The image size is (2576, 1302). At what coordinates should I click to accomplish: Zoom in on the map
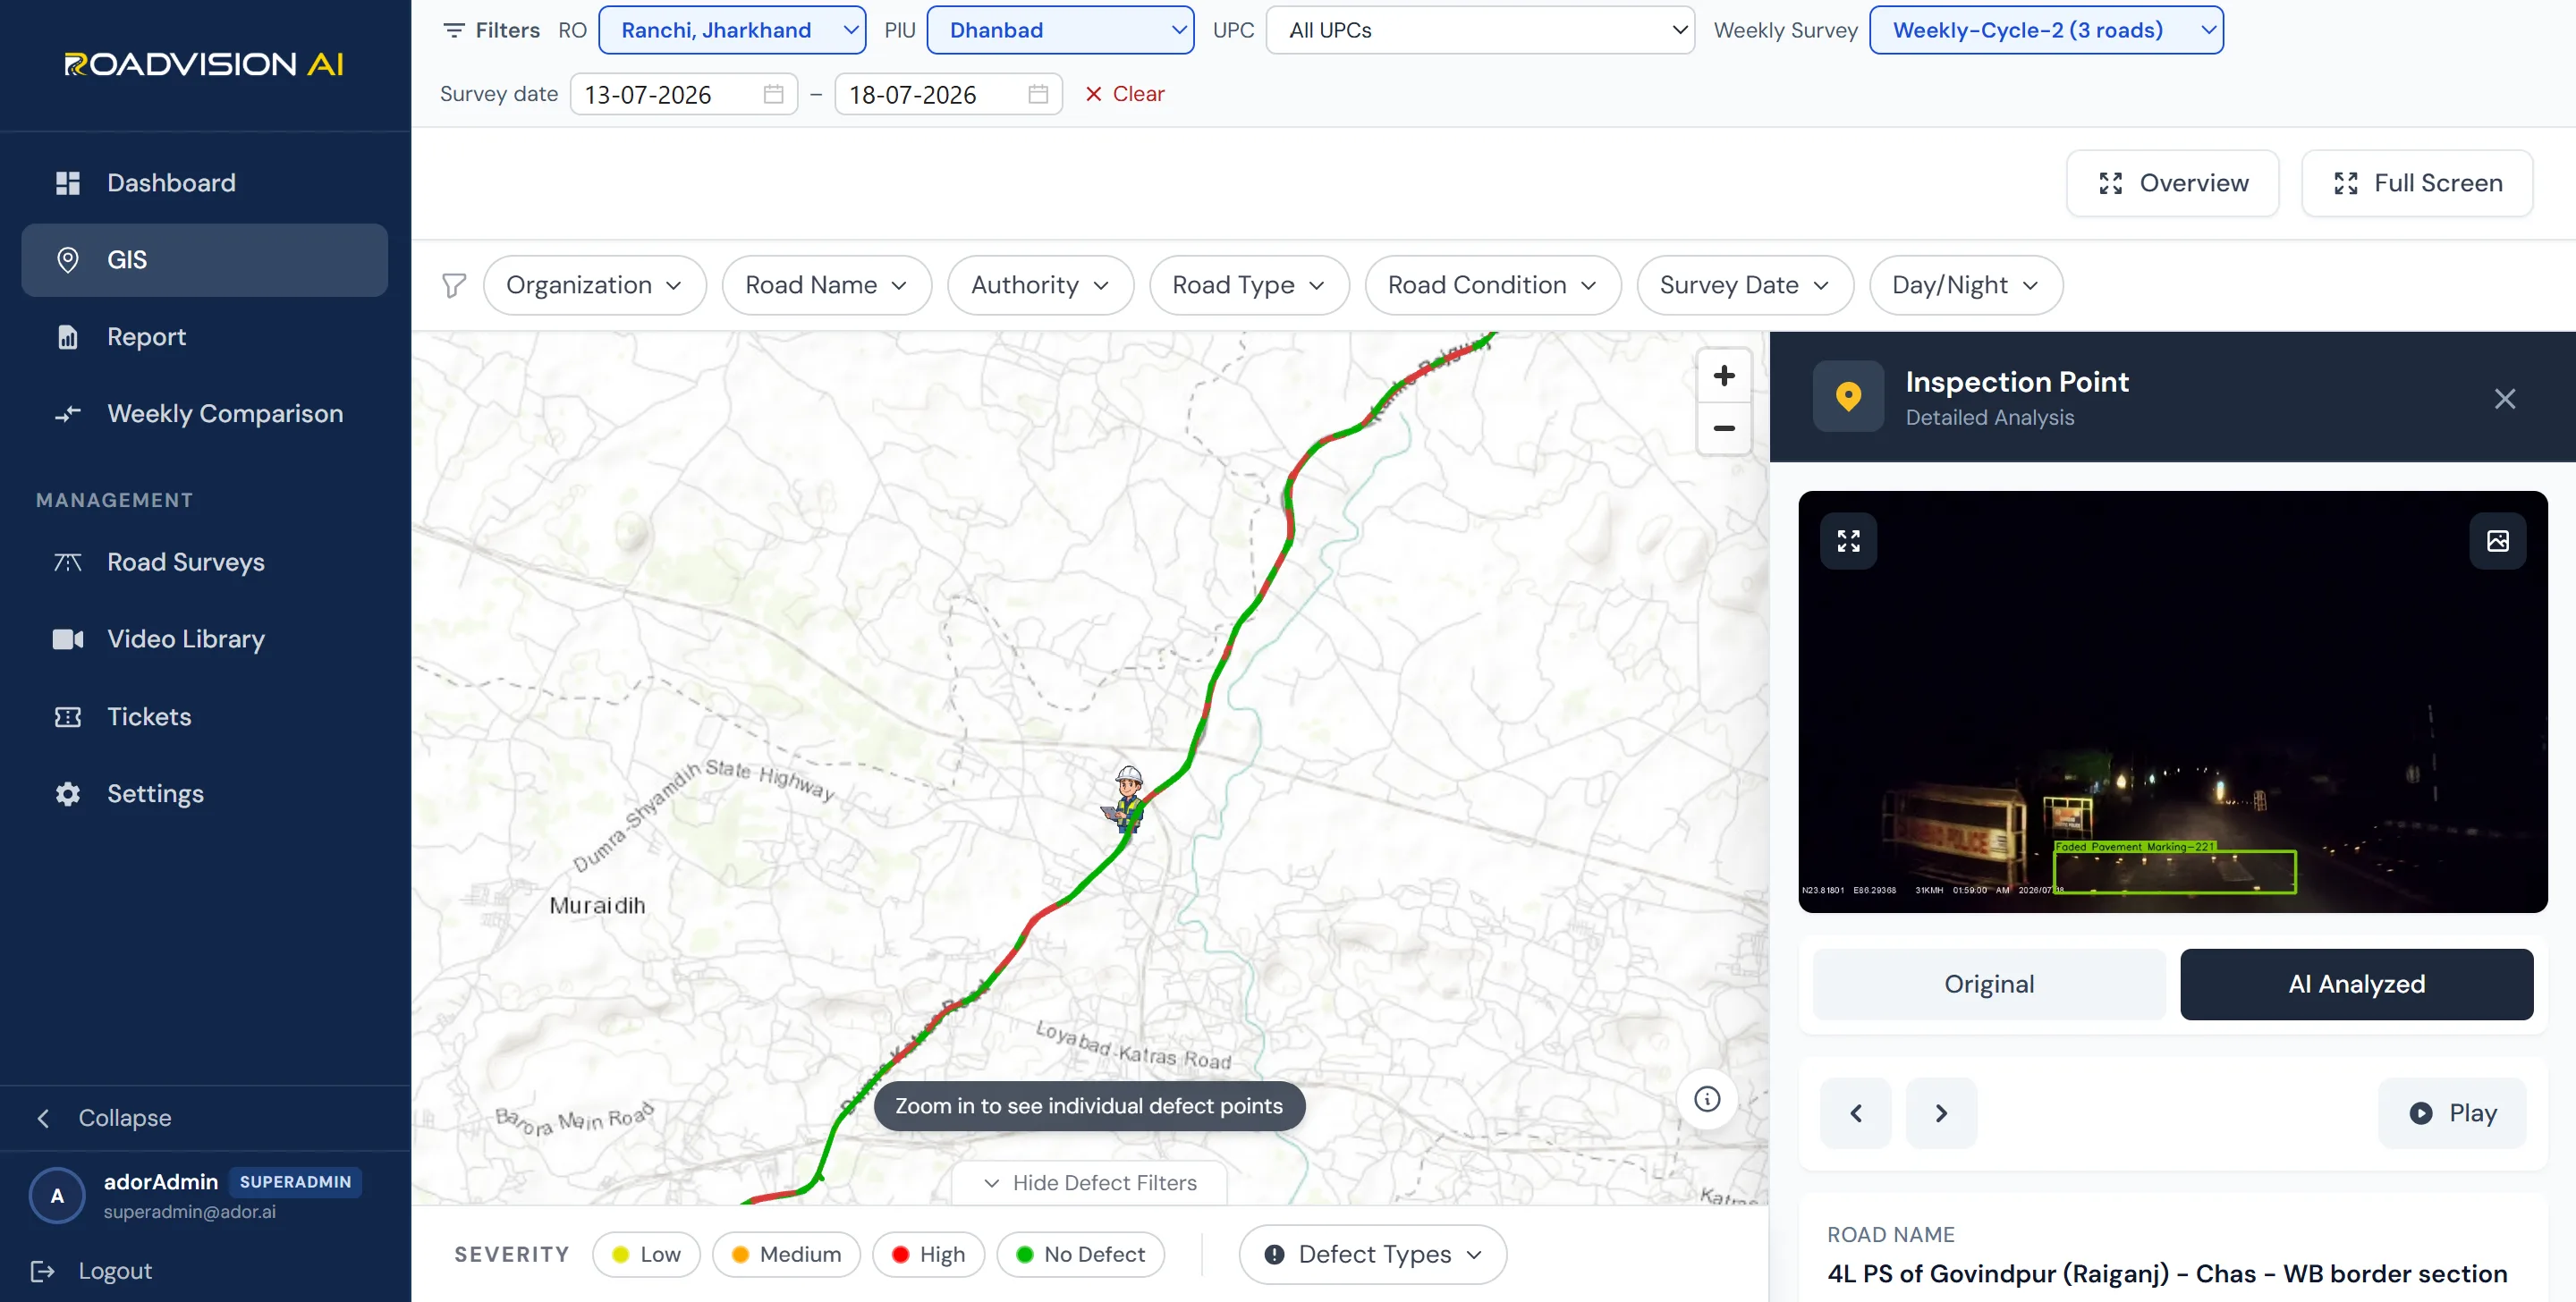pos(1724,376)
